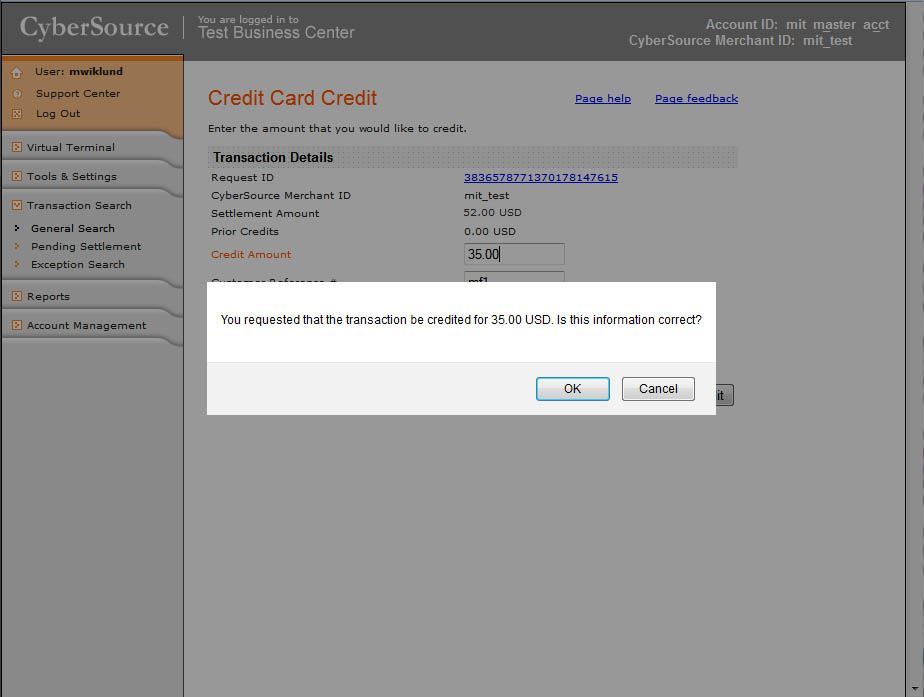Viewport: 924px width, 697px height.
Task: Open the Request ID number link
Action: pos(540,177)
